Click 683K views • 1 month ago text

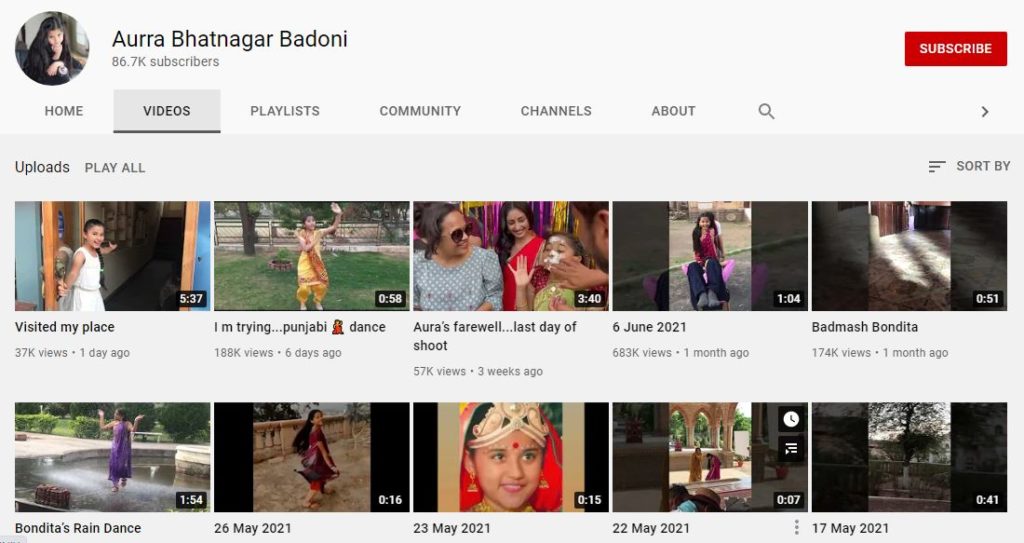680,353
